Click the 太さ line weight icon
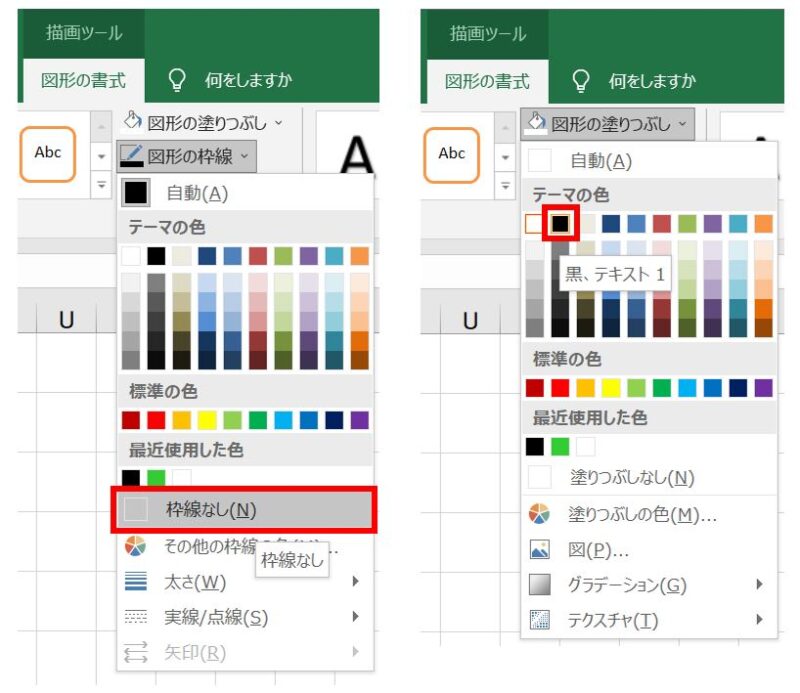 point(136,581)
